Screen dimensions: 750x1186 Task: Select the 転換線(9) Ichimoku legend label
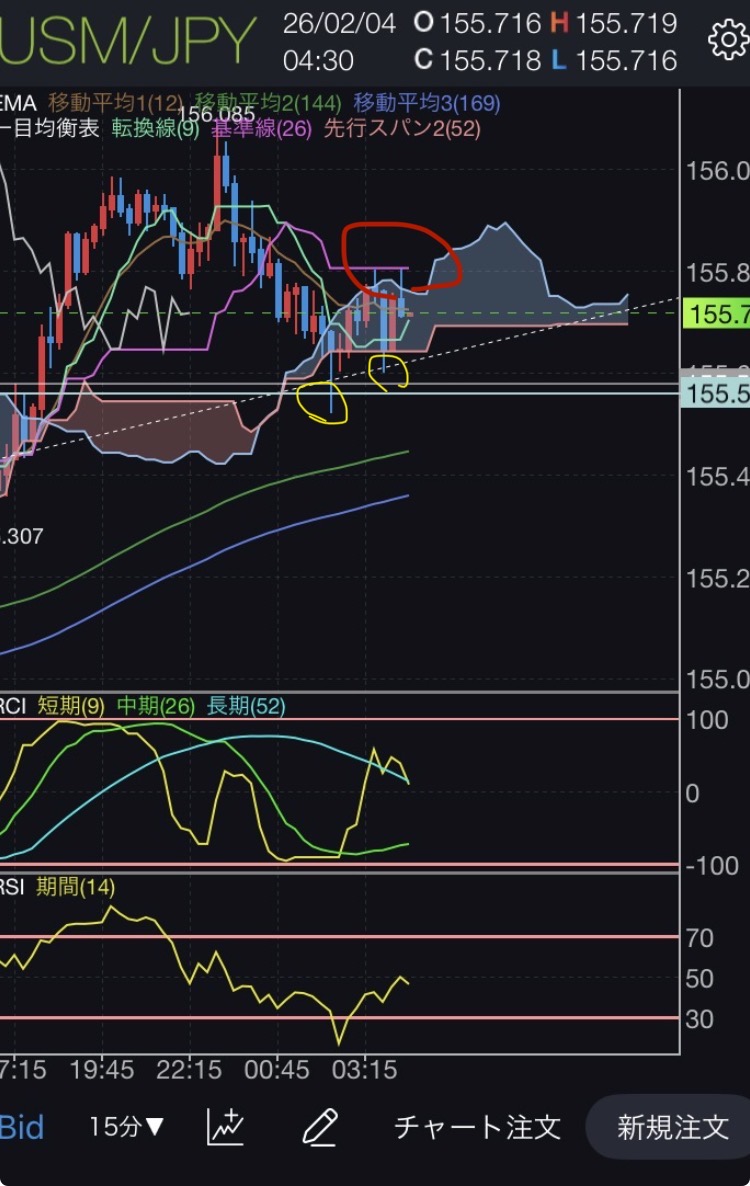click(x=155, y=128)
